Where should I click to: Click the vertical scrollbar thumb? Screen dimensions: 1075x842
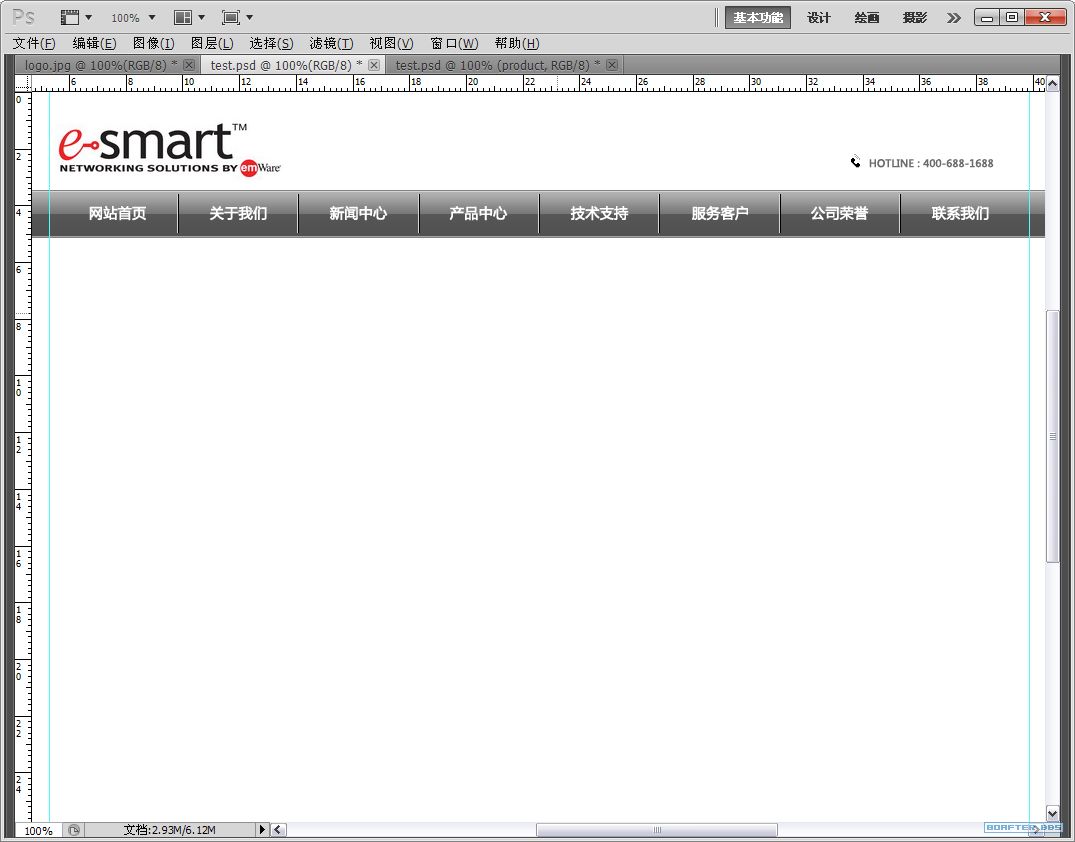click(1052, 436)
